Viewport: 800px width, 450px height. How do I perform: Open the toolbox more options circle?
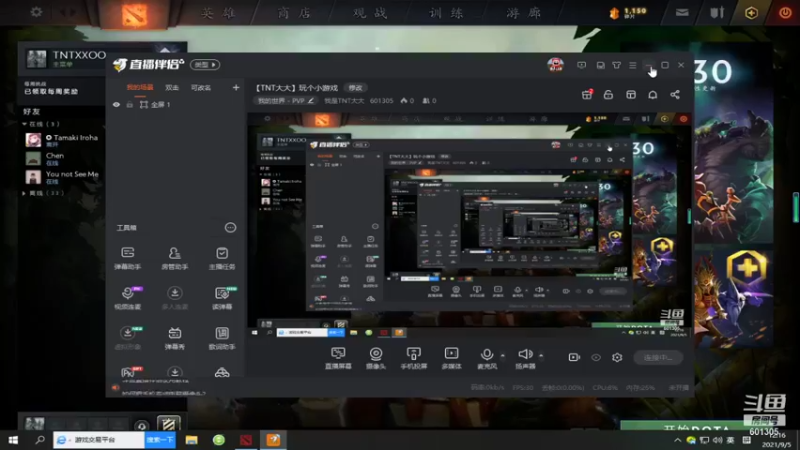pyautogui.click(x=230, y=228)
